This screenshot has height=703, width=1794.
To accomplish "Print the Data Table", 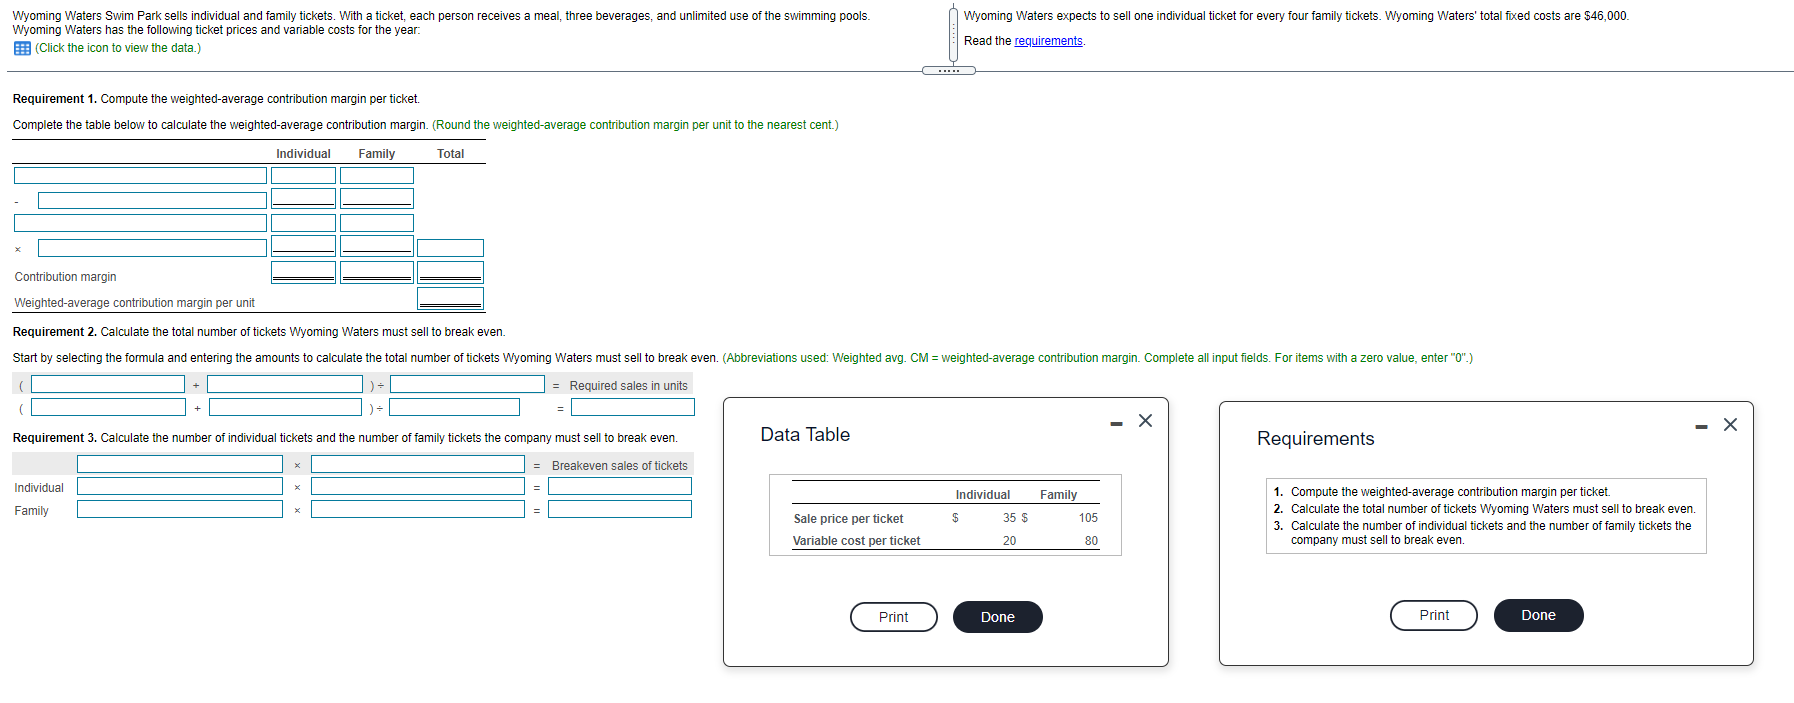I will (x=894, y=617).
